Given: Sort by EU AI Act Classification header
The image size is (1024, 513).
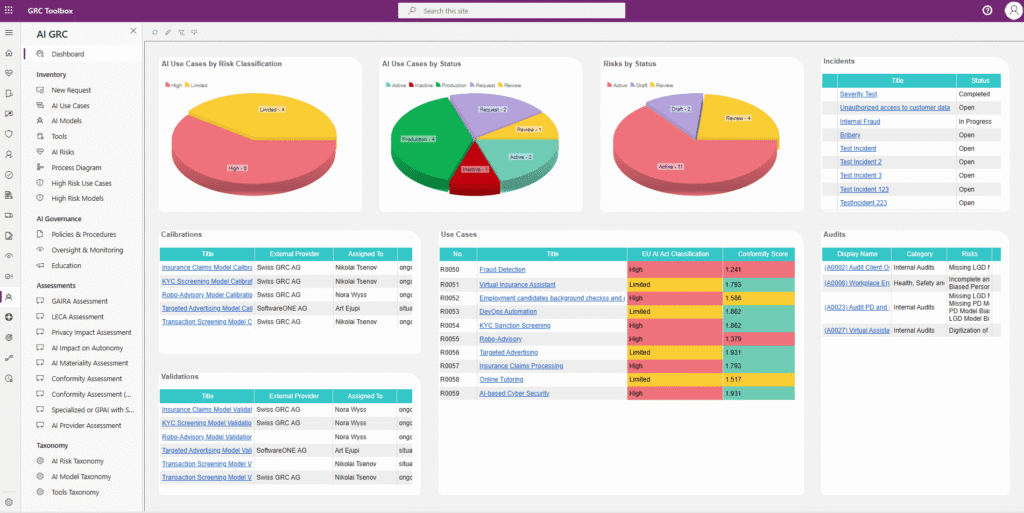Looking at the screenshot, I should pyautogui.click(x=675, y=254).
